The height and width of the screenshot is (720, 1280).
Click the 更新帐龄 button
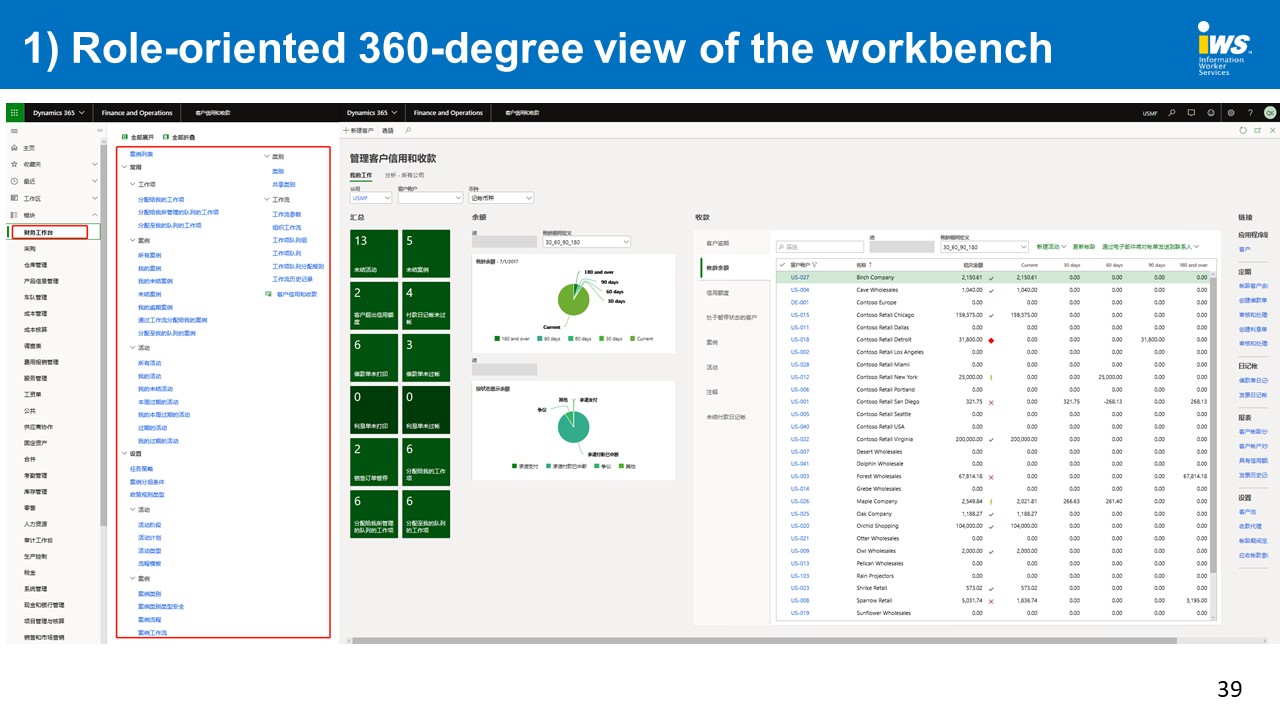click(1083, 247)
